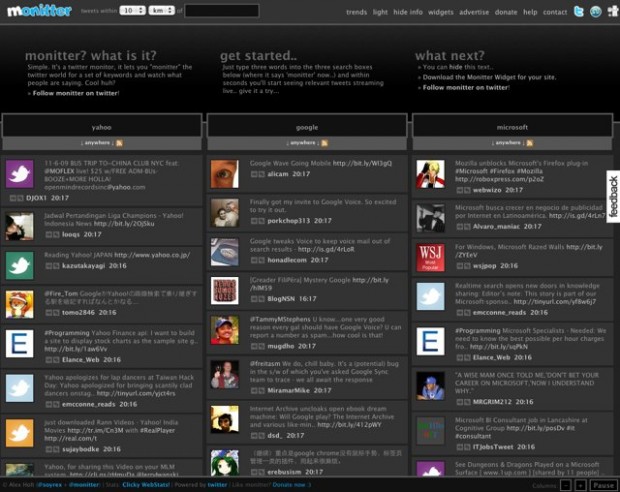Screen dimensions: 620x492
Task: Open Donate now link in footer
Action: (x=290, y=484)
